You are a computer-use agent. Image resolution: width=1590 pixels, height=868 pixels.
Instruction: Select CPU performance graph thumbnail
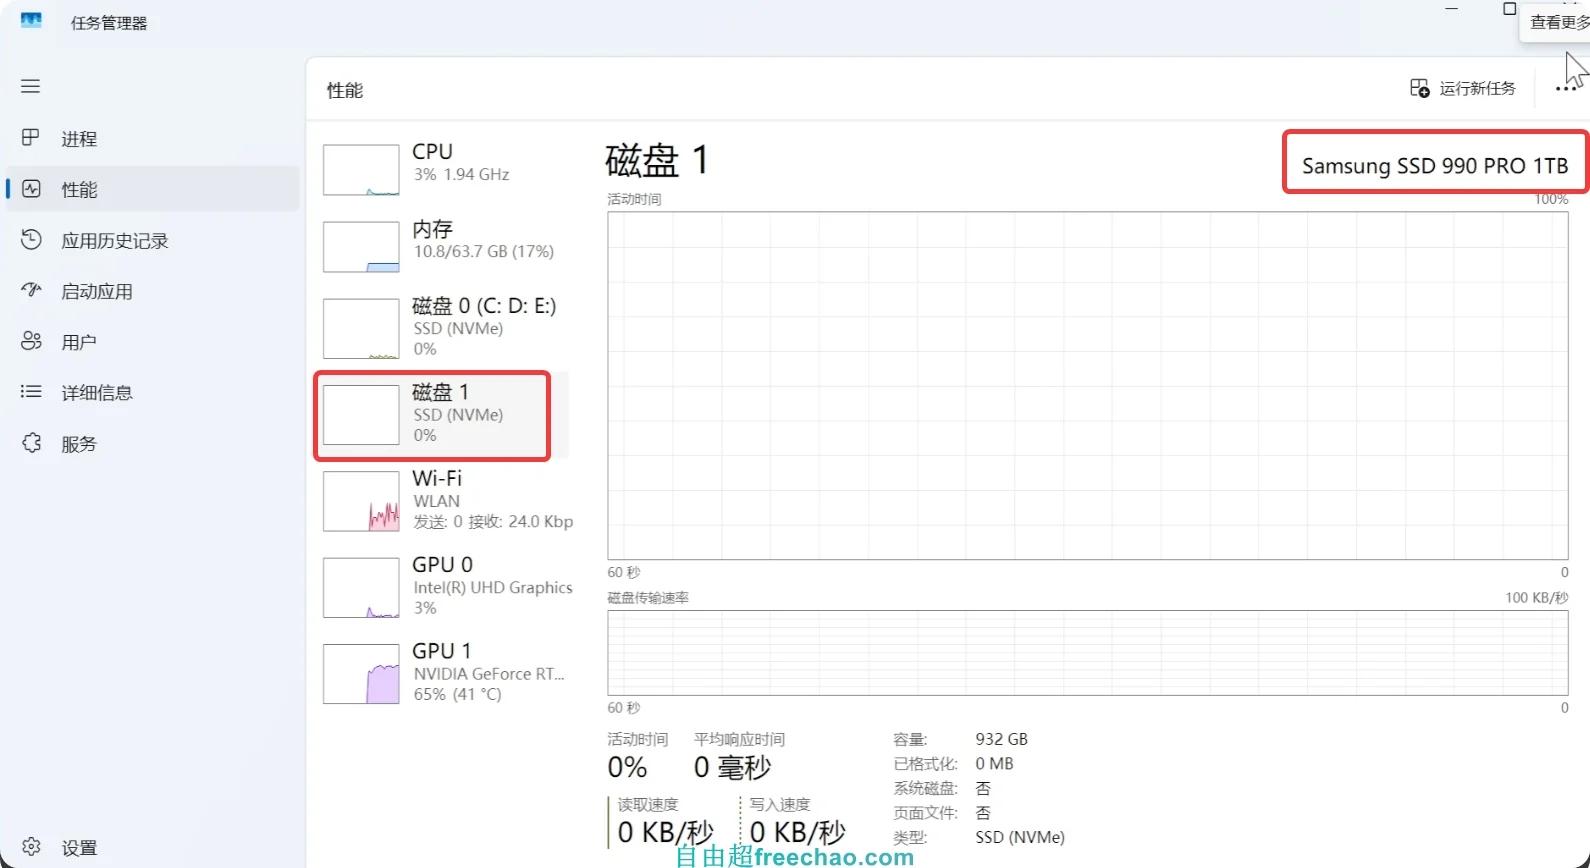pos(361,170)
